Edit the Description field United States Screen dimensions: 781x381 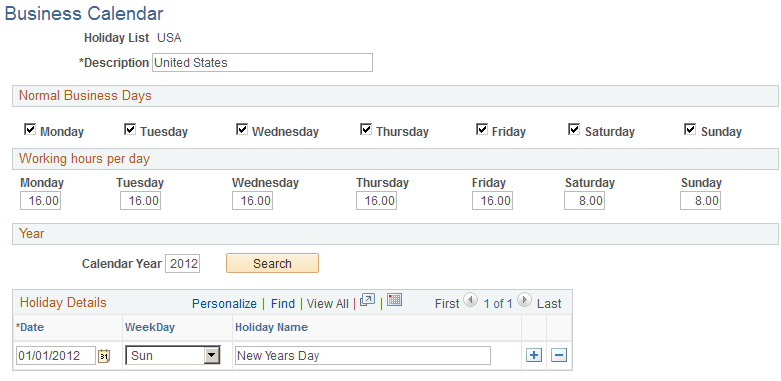coord(262,63)
